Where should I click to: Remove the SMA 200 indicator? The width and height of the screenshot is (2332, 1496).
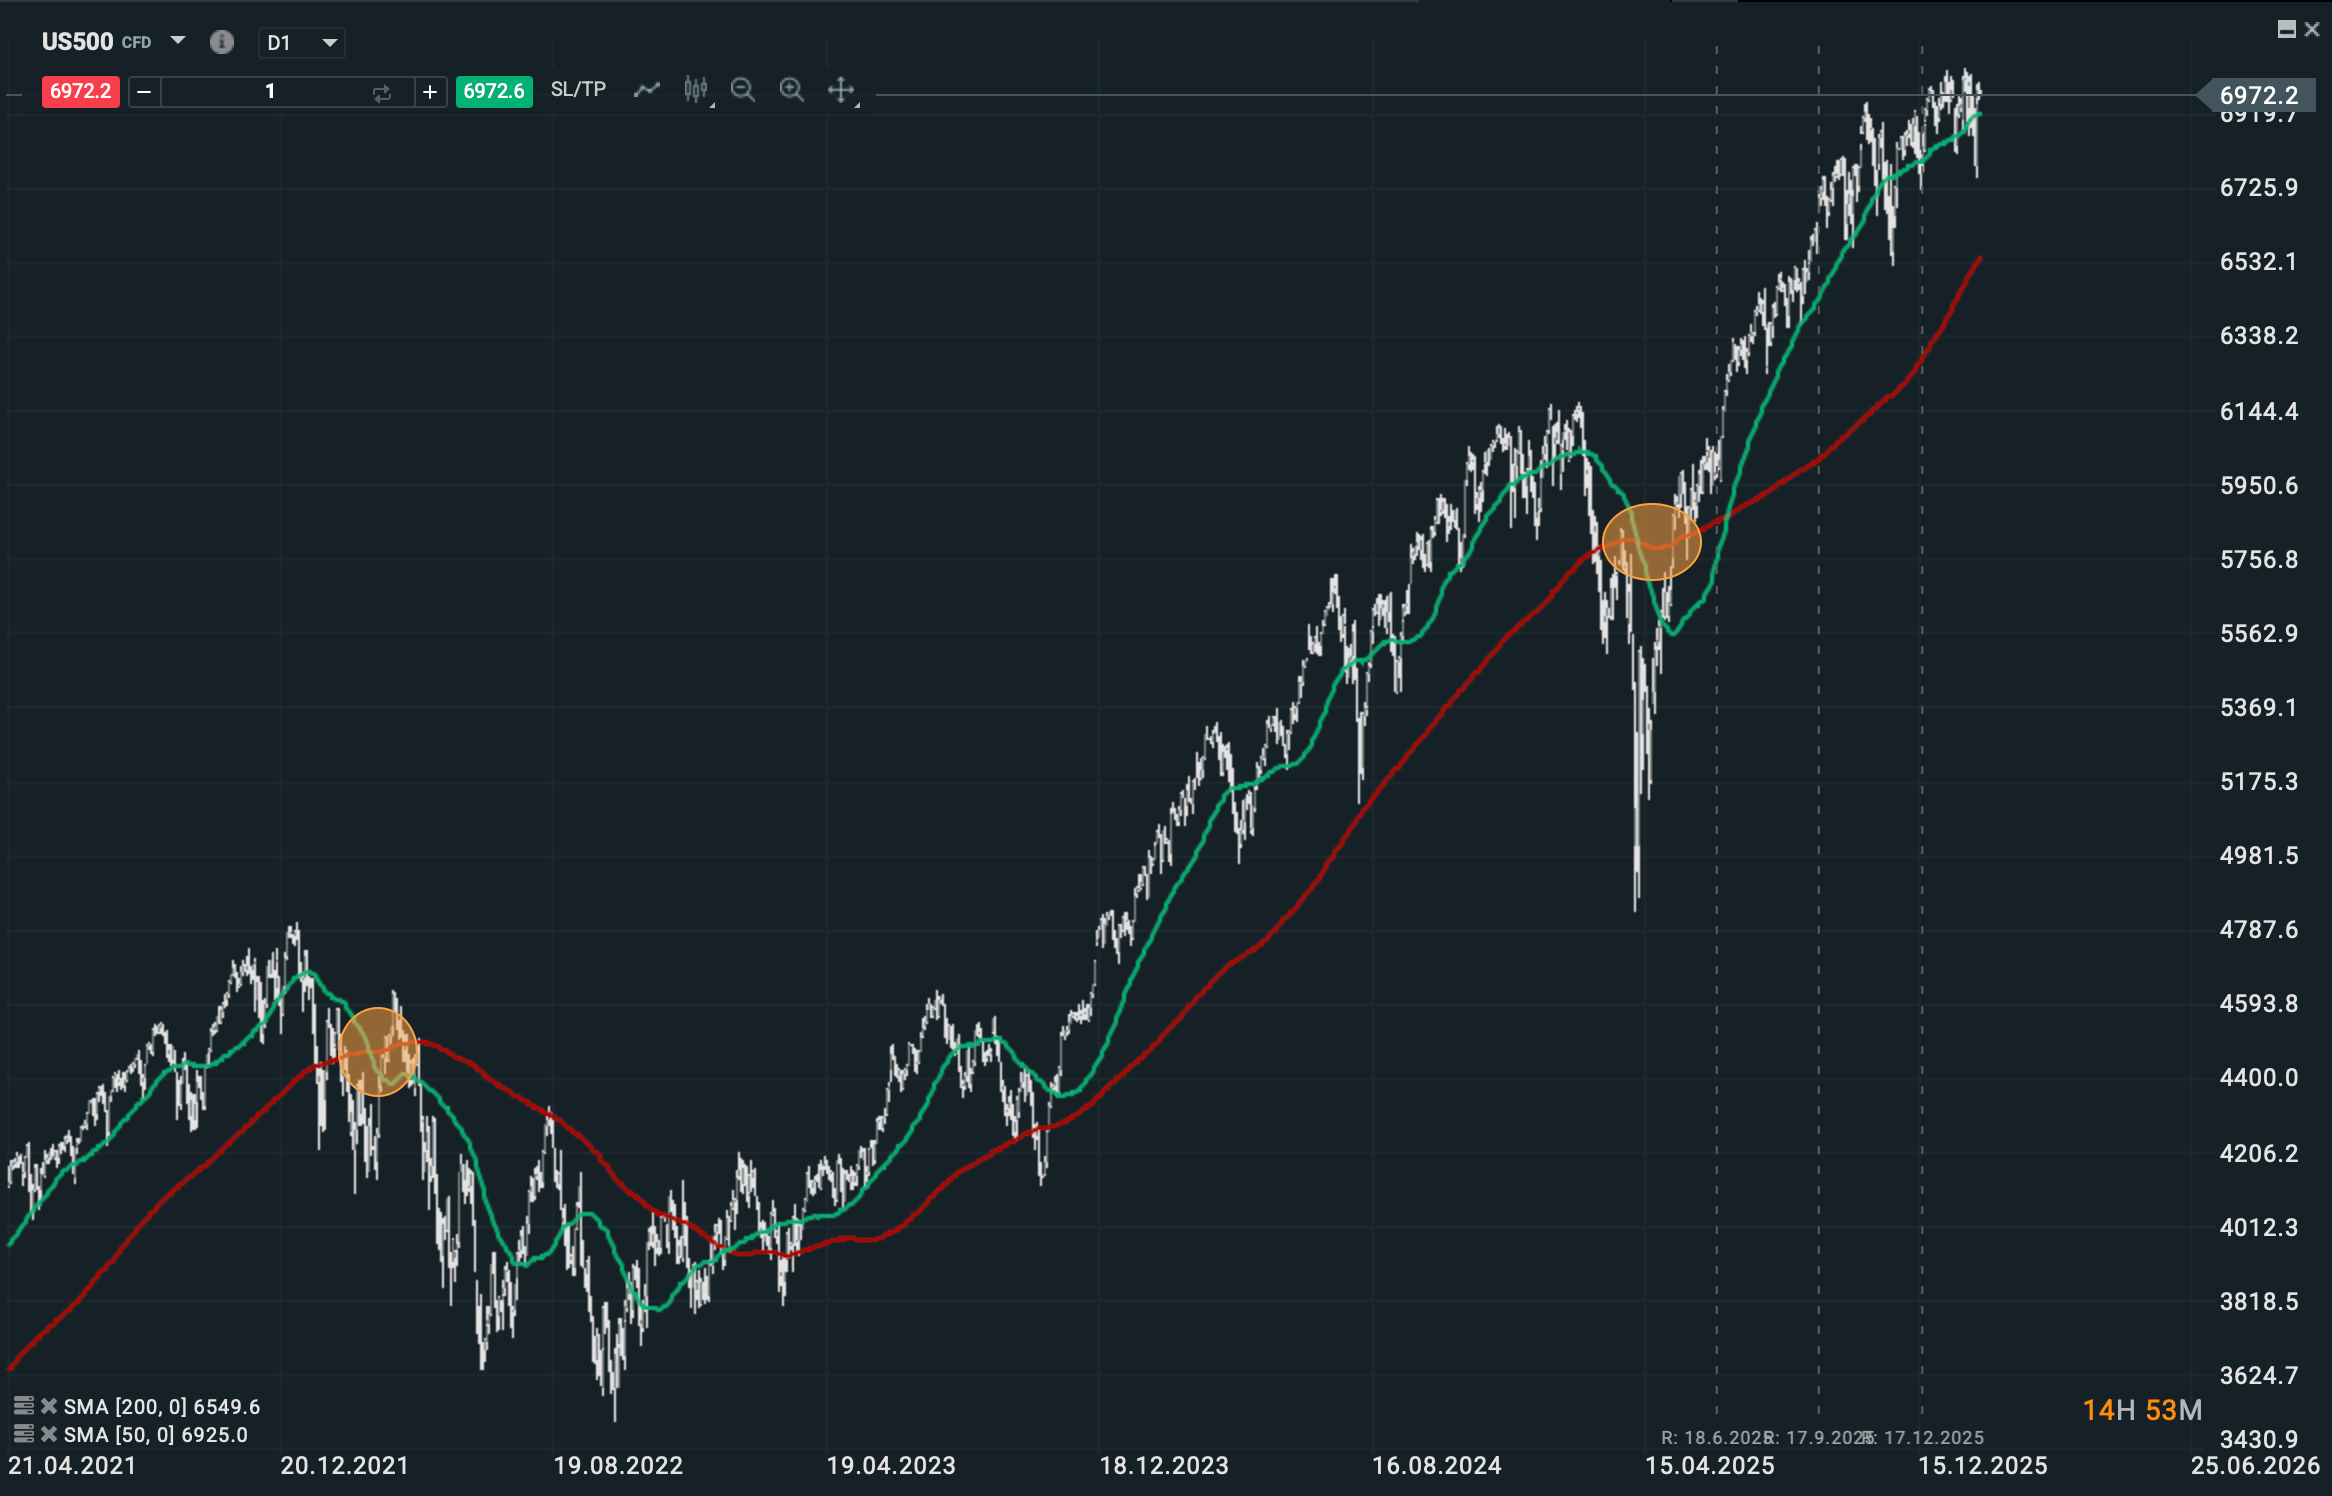pyautogui.click(x=48, y=1406)
